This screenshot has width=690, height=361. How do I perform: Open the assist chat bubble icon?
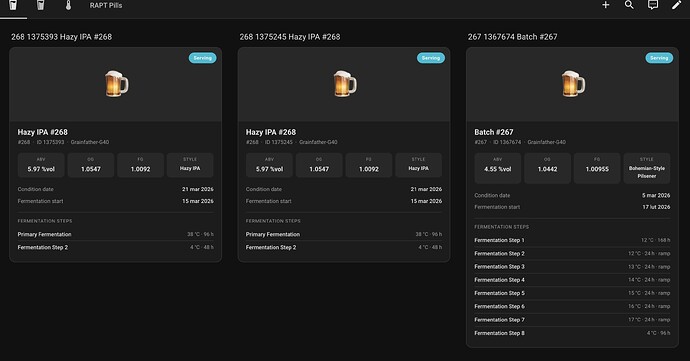(653, 5)
